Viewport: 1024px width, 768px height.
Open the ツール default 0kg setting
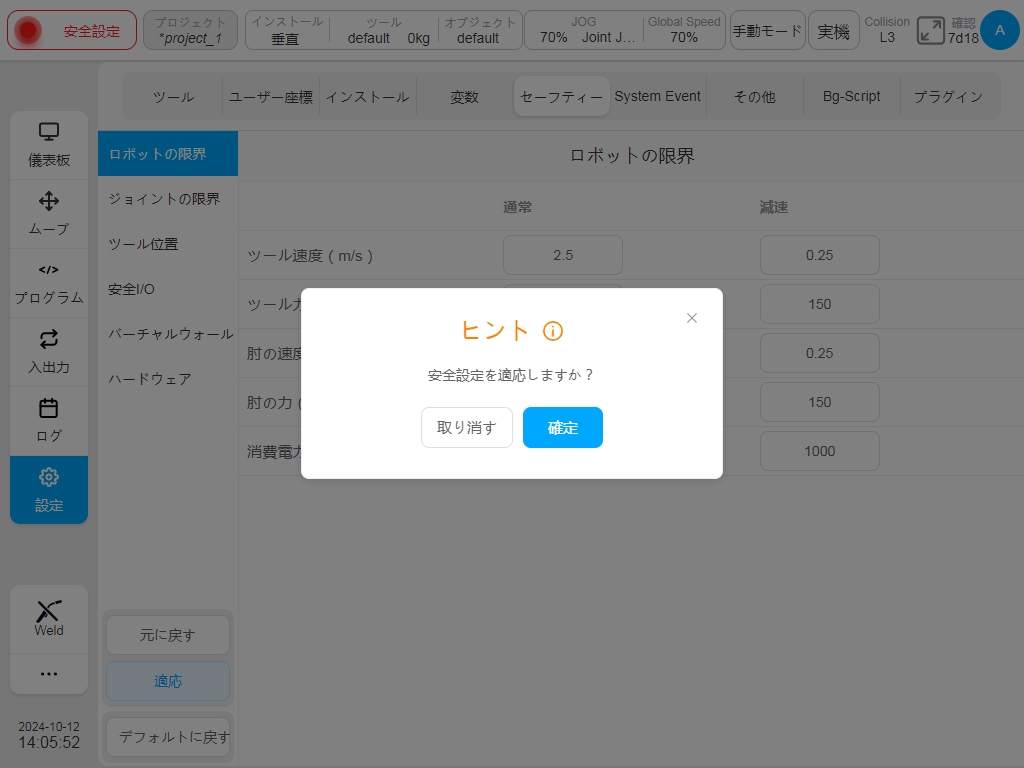pyautogui.click(x=384, y=31)
